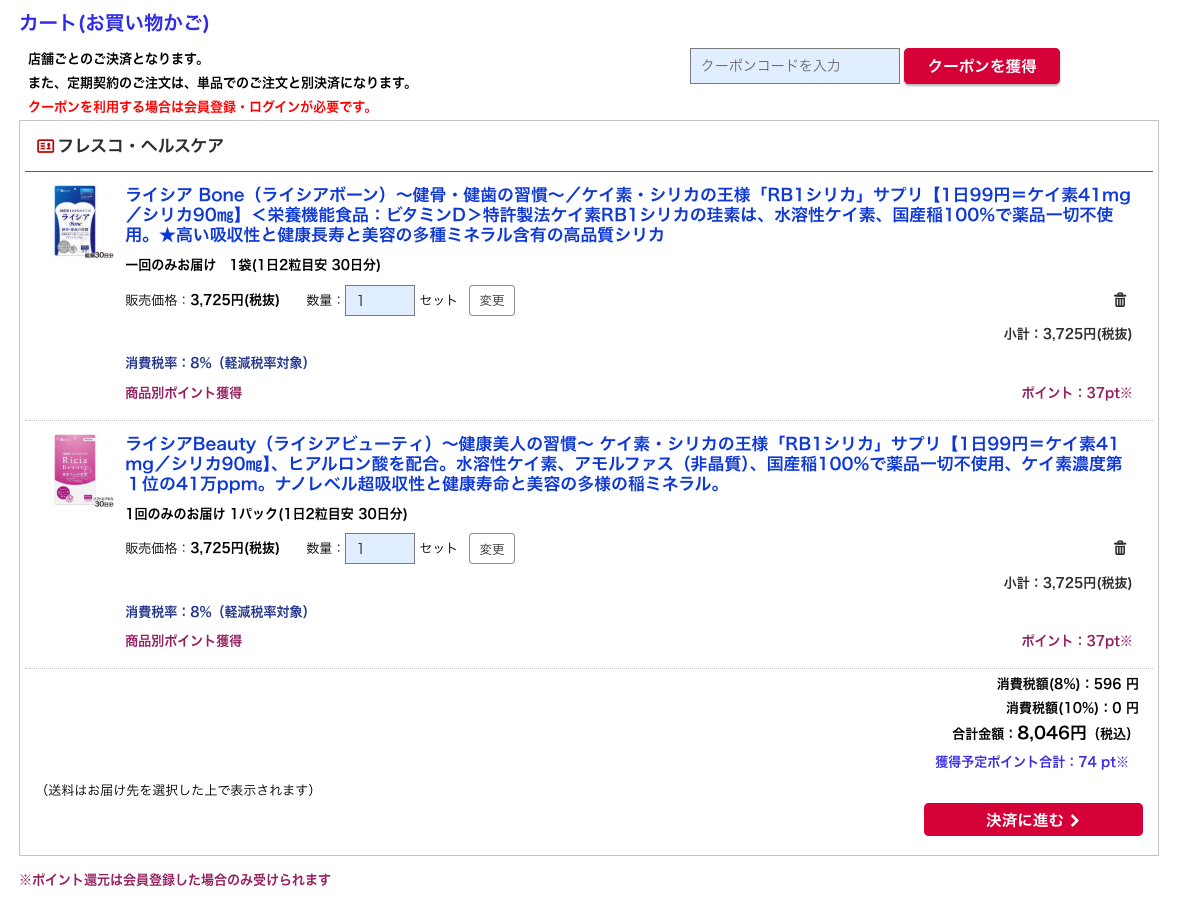Click 小計 3,725円 for ライシアBeauty

click(1068, 583)
